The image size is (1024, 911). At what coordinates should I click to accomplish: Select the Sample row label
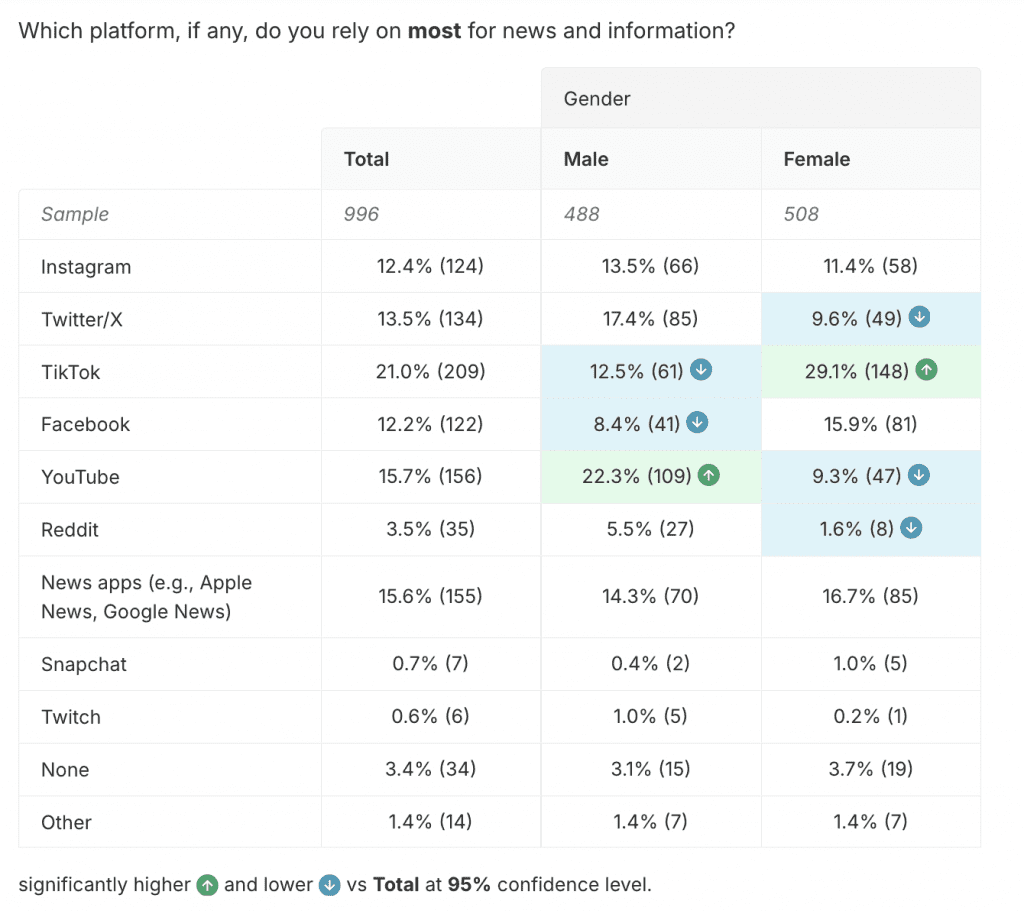[75, 214]
